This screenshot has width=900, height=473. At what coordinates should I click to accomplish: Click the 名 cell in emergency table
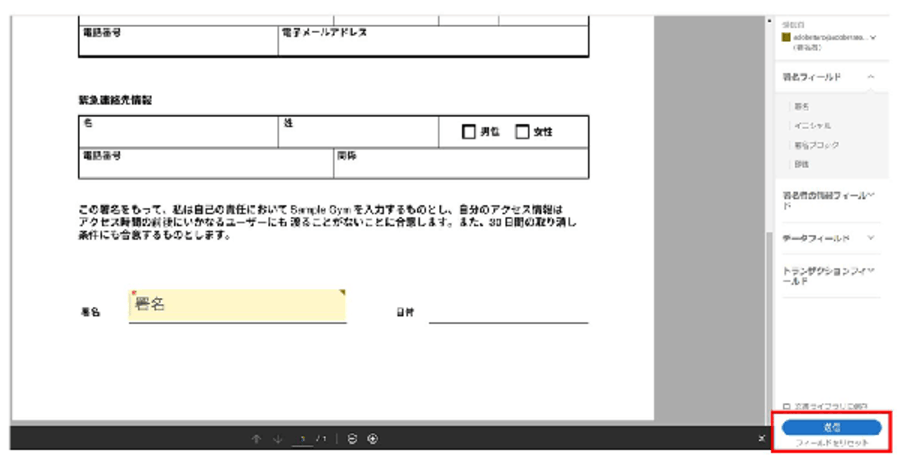179,131
